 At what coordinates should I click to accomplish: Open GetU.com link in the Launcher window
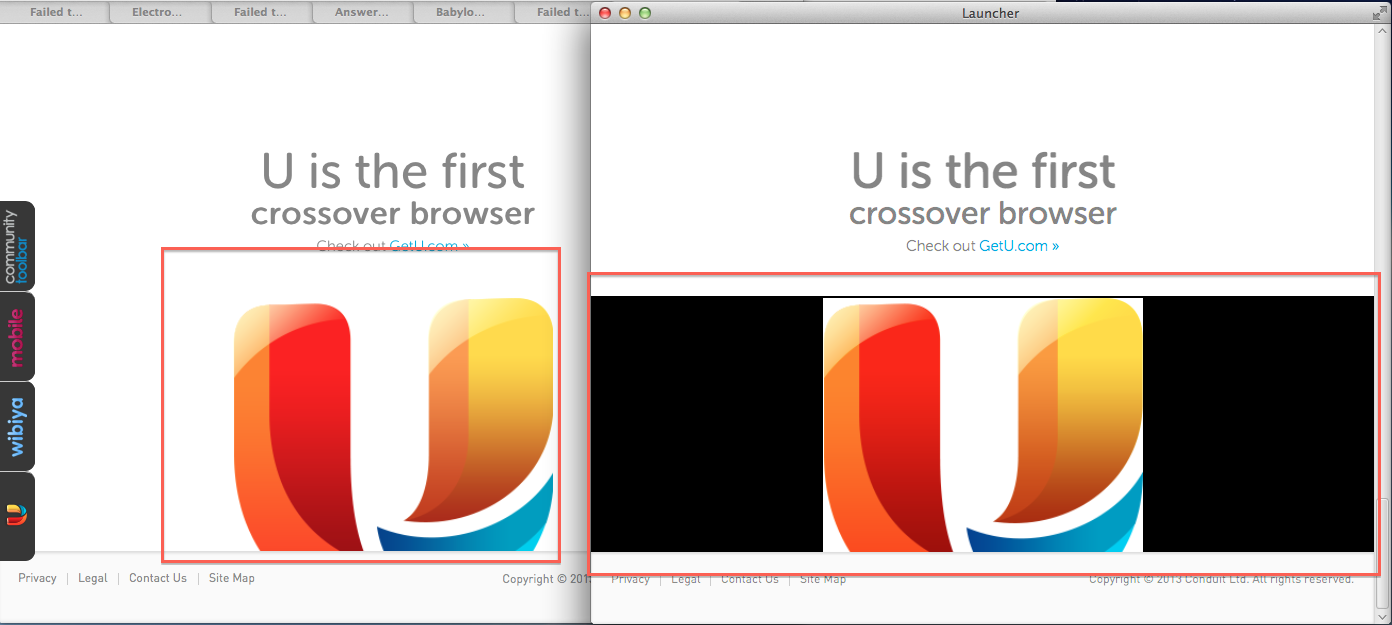1018,246
